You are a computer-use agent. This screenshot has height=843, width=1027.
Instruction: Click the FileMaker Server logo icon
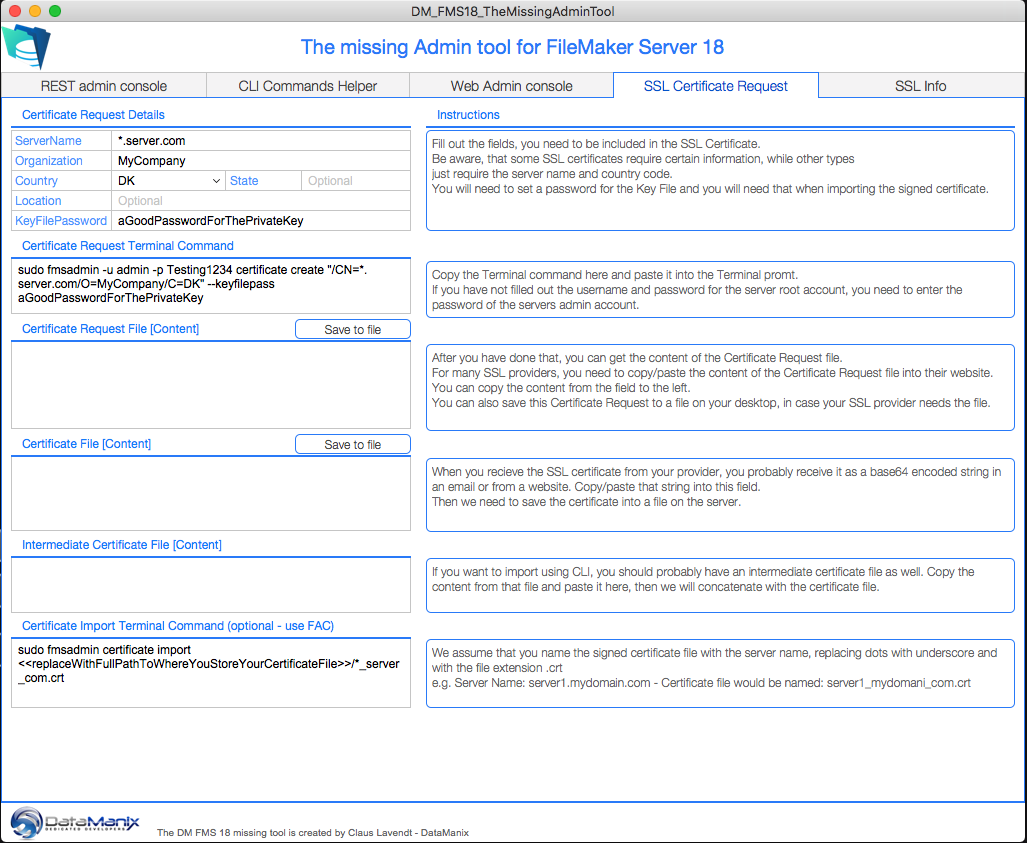26,46
